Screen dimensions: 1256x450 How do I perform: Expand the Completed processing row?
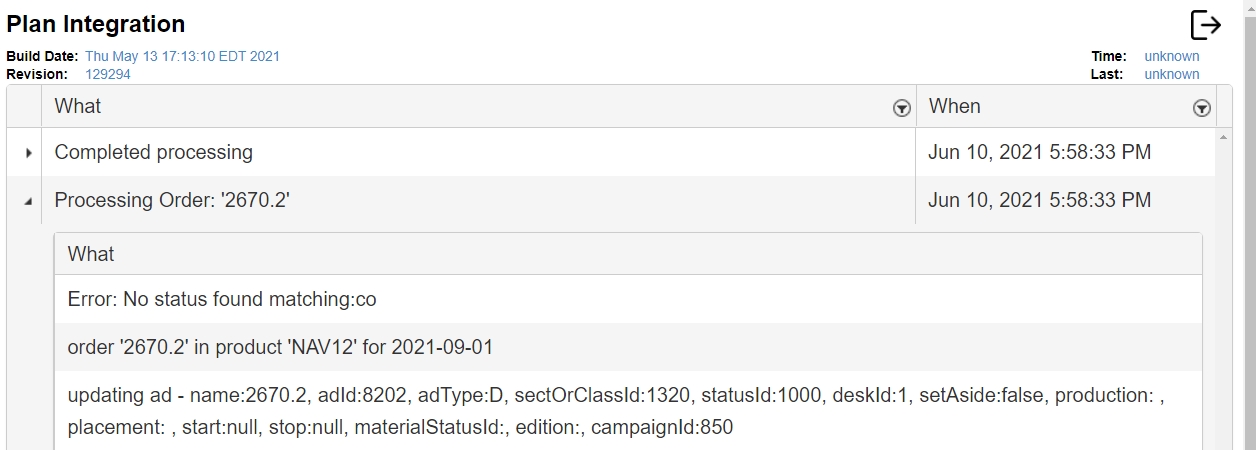[28, 153]
